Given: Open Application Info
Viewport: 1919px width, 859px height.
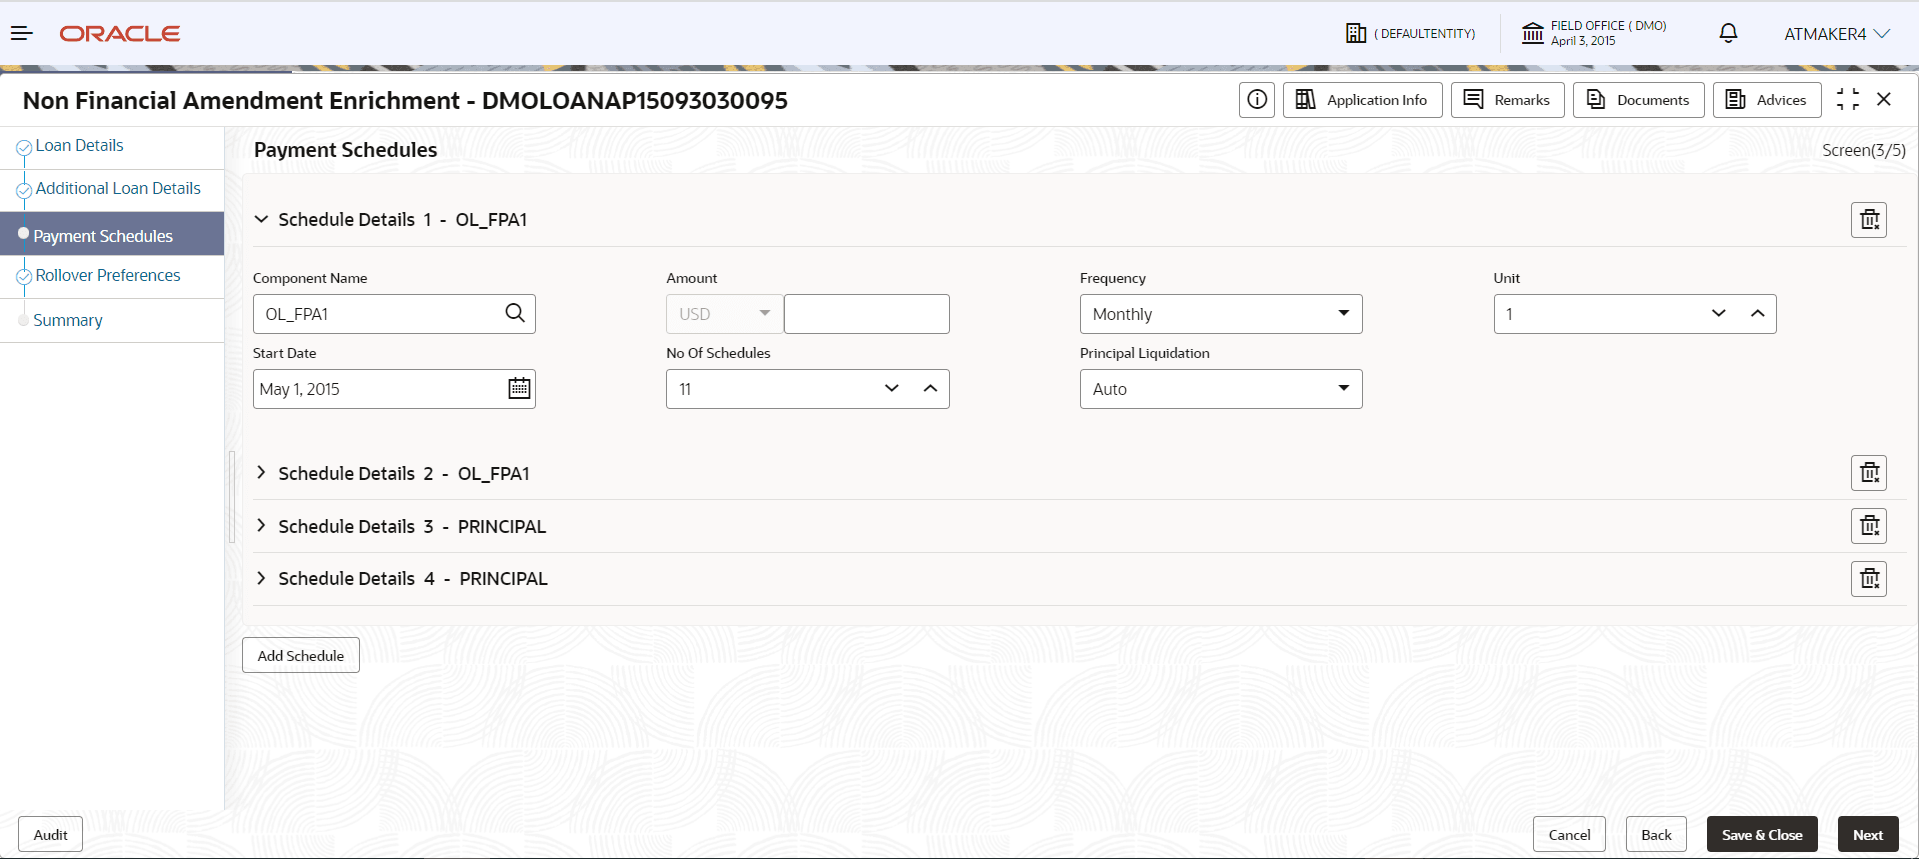Looking at the screenshot, I should coord(1362,100).
